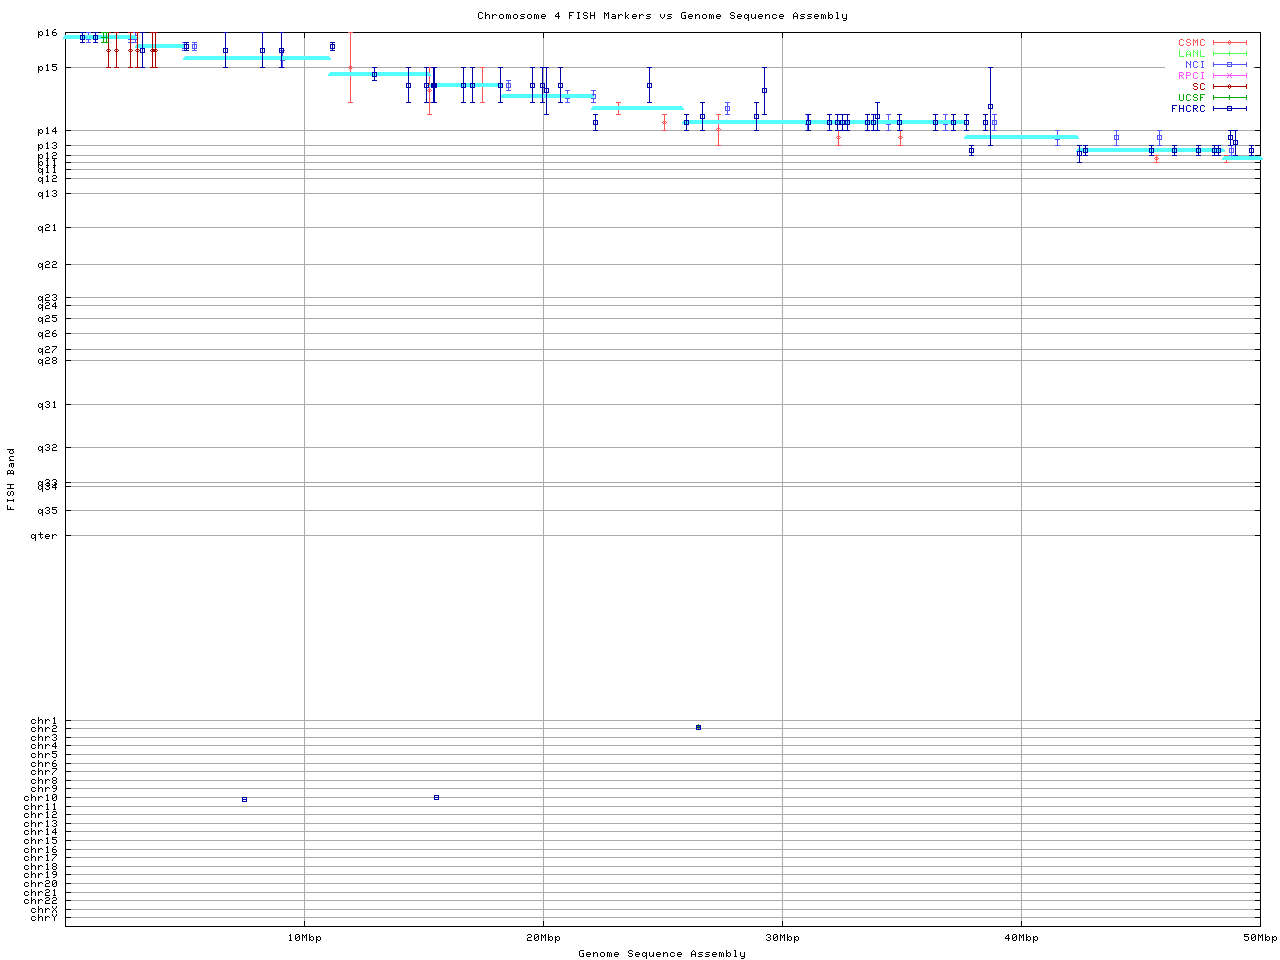Click the CSMC legend text label
The width and height of the screenshot is (1280, 960).
tap(1191, 43)
